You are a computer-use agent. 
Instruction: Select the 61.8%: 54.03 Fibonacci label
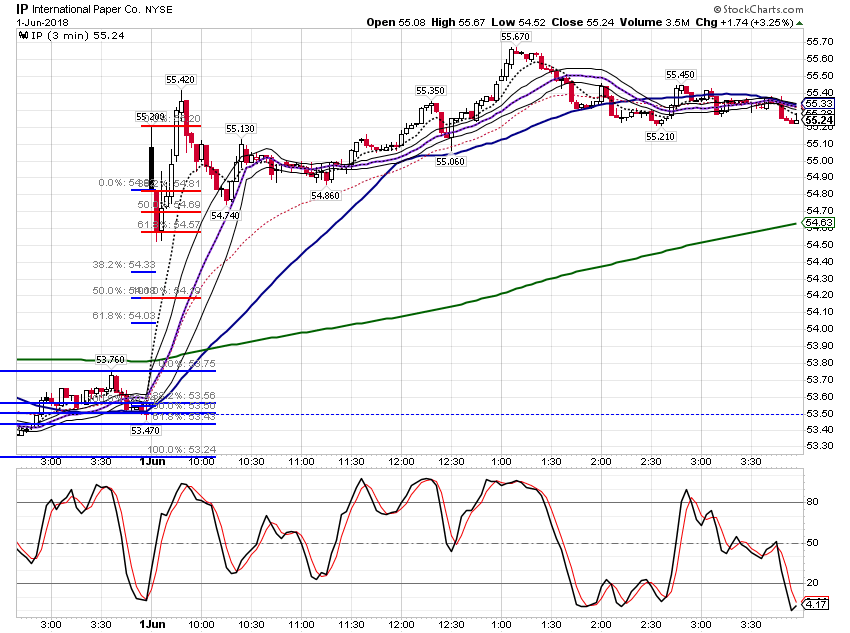click(124, 315)
